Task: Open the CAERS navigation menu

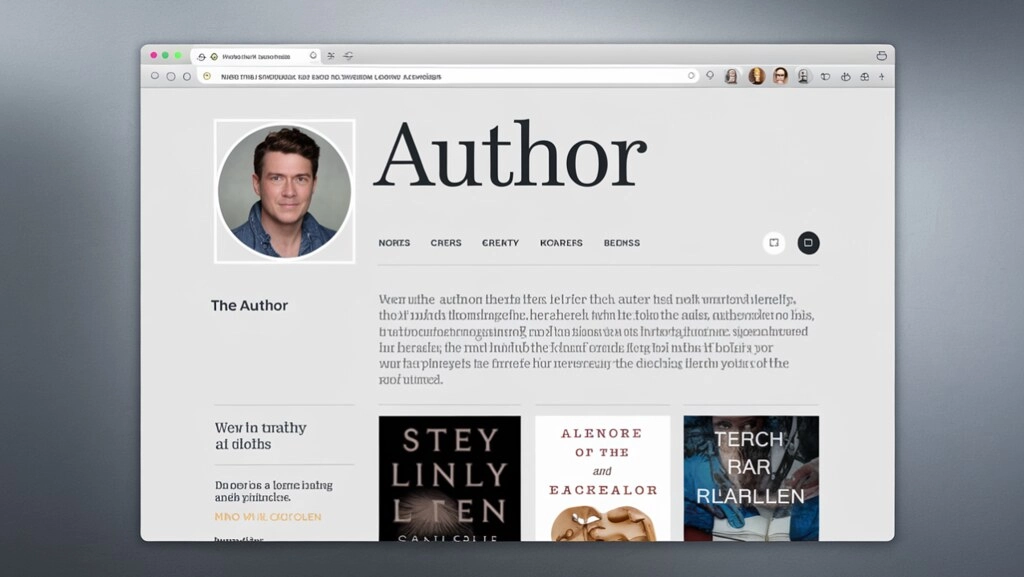Action: [446, 243]
